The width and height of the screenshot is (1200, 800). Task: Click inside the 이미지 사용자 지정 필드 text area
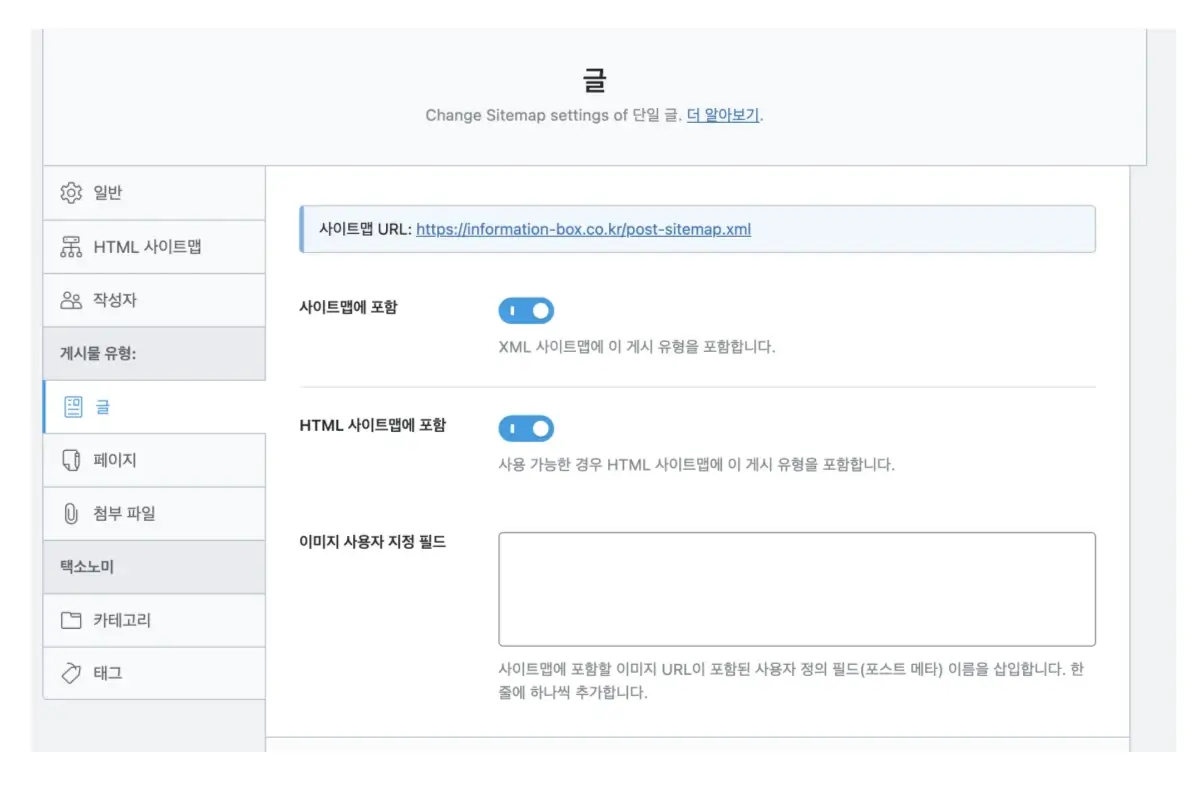tap(796, 588)
